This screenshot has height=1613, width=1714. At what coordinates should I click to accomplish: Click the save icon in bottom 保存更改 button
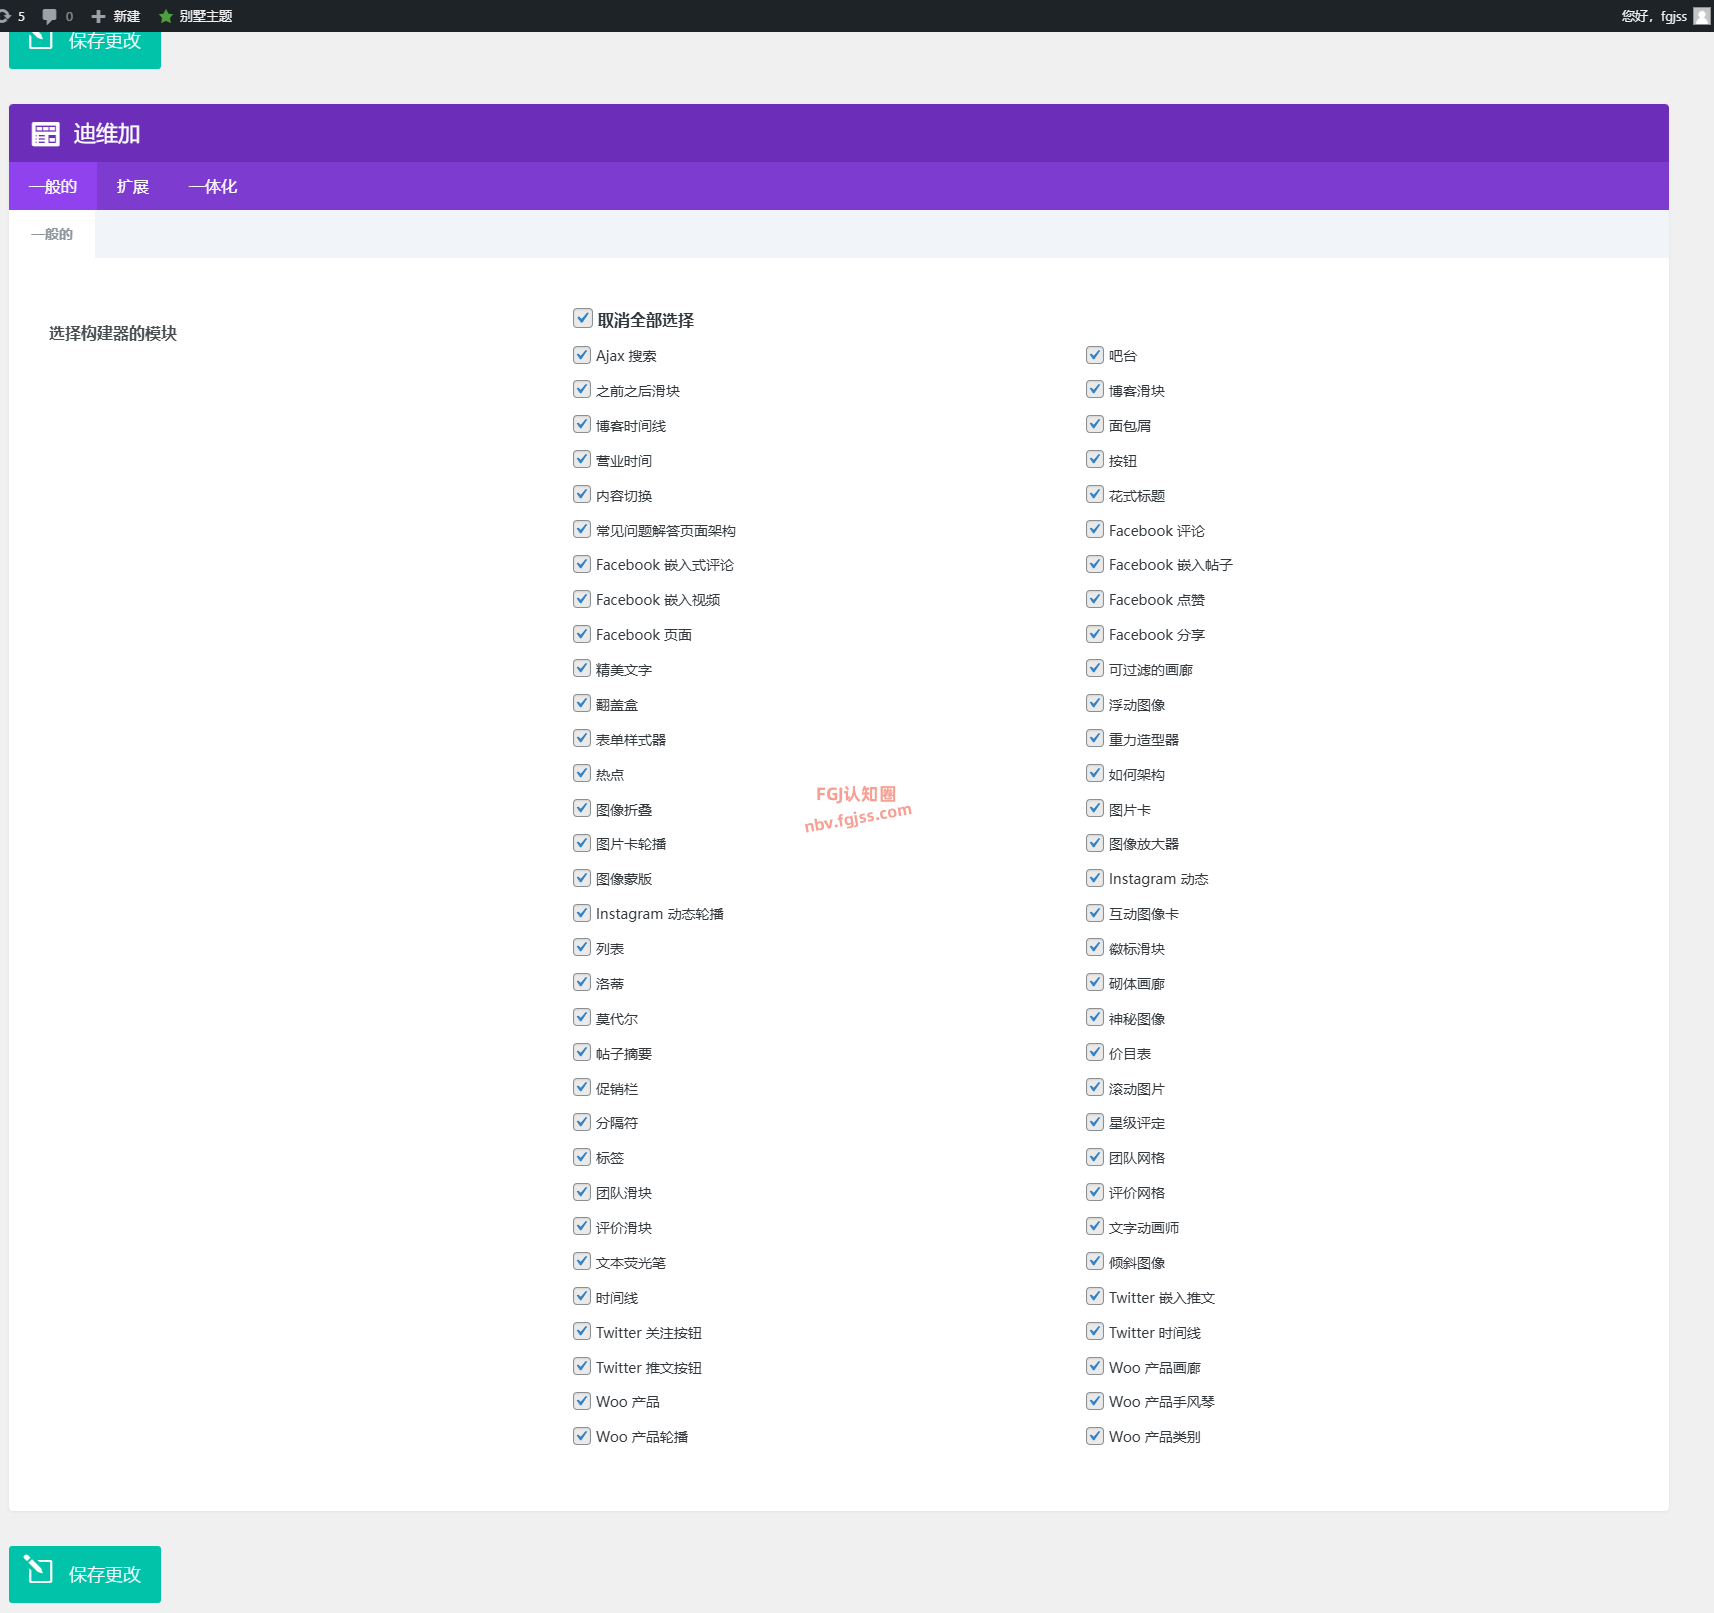40,1570
